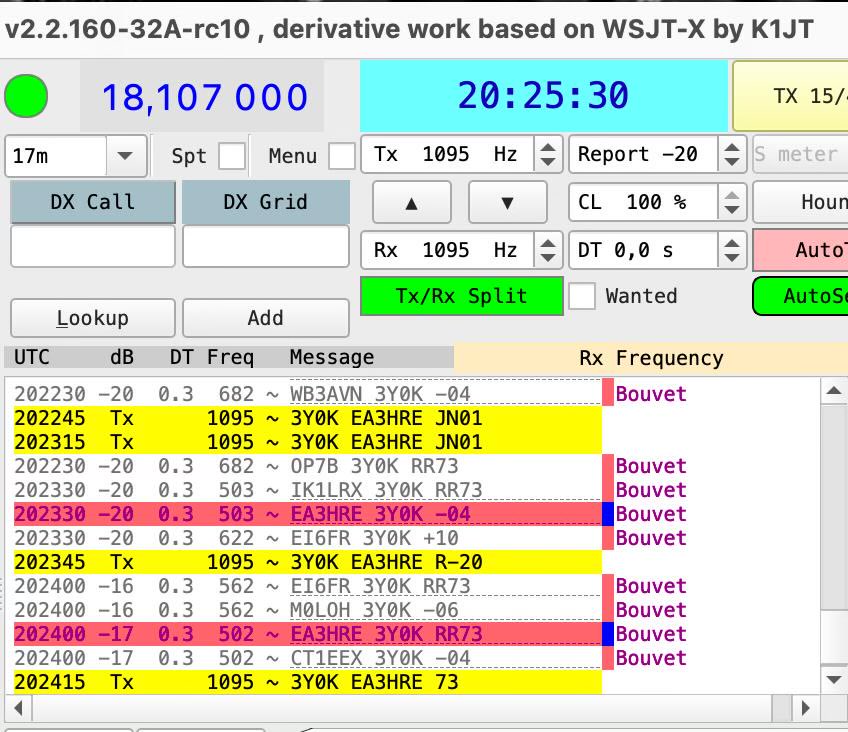Toggle the Tx/Rx Split button
This screenshot has width=848, height=732.
click(x=461, y=296)
